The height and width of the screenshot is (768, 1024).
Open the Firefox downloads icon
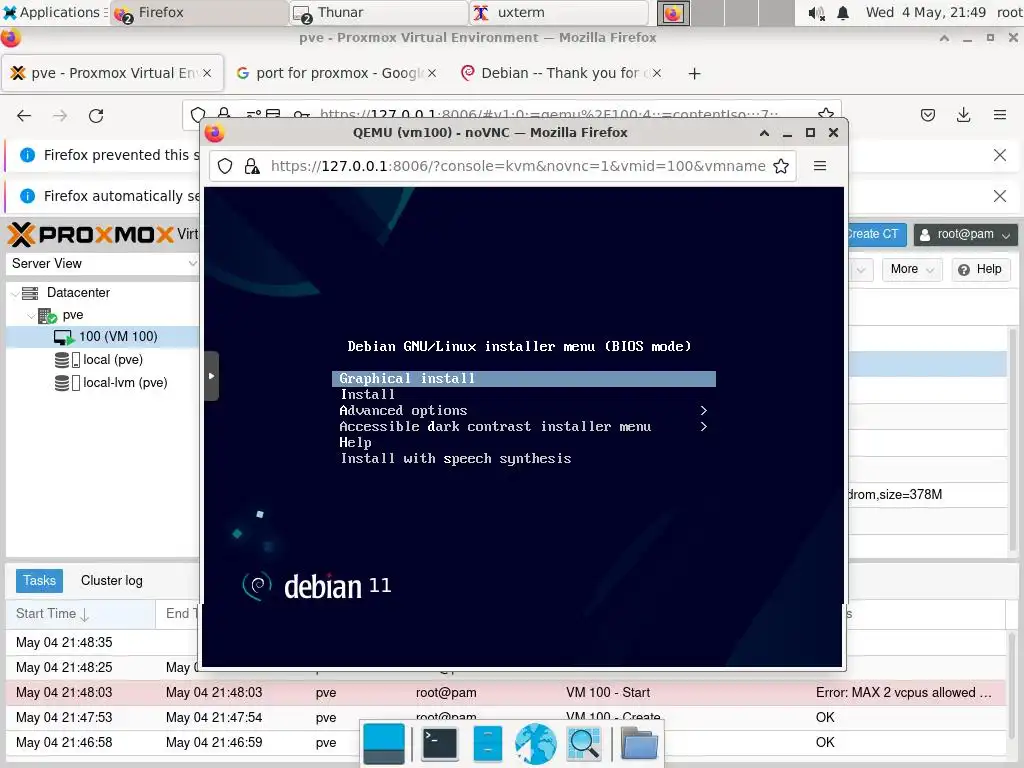click(x=963, y=116)
